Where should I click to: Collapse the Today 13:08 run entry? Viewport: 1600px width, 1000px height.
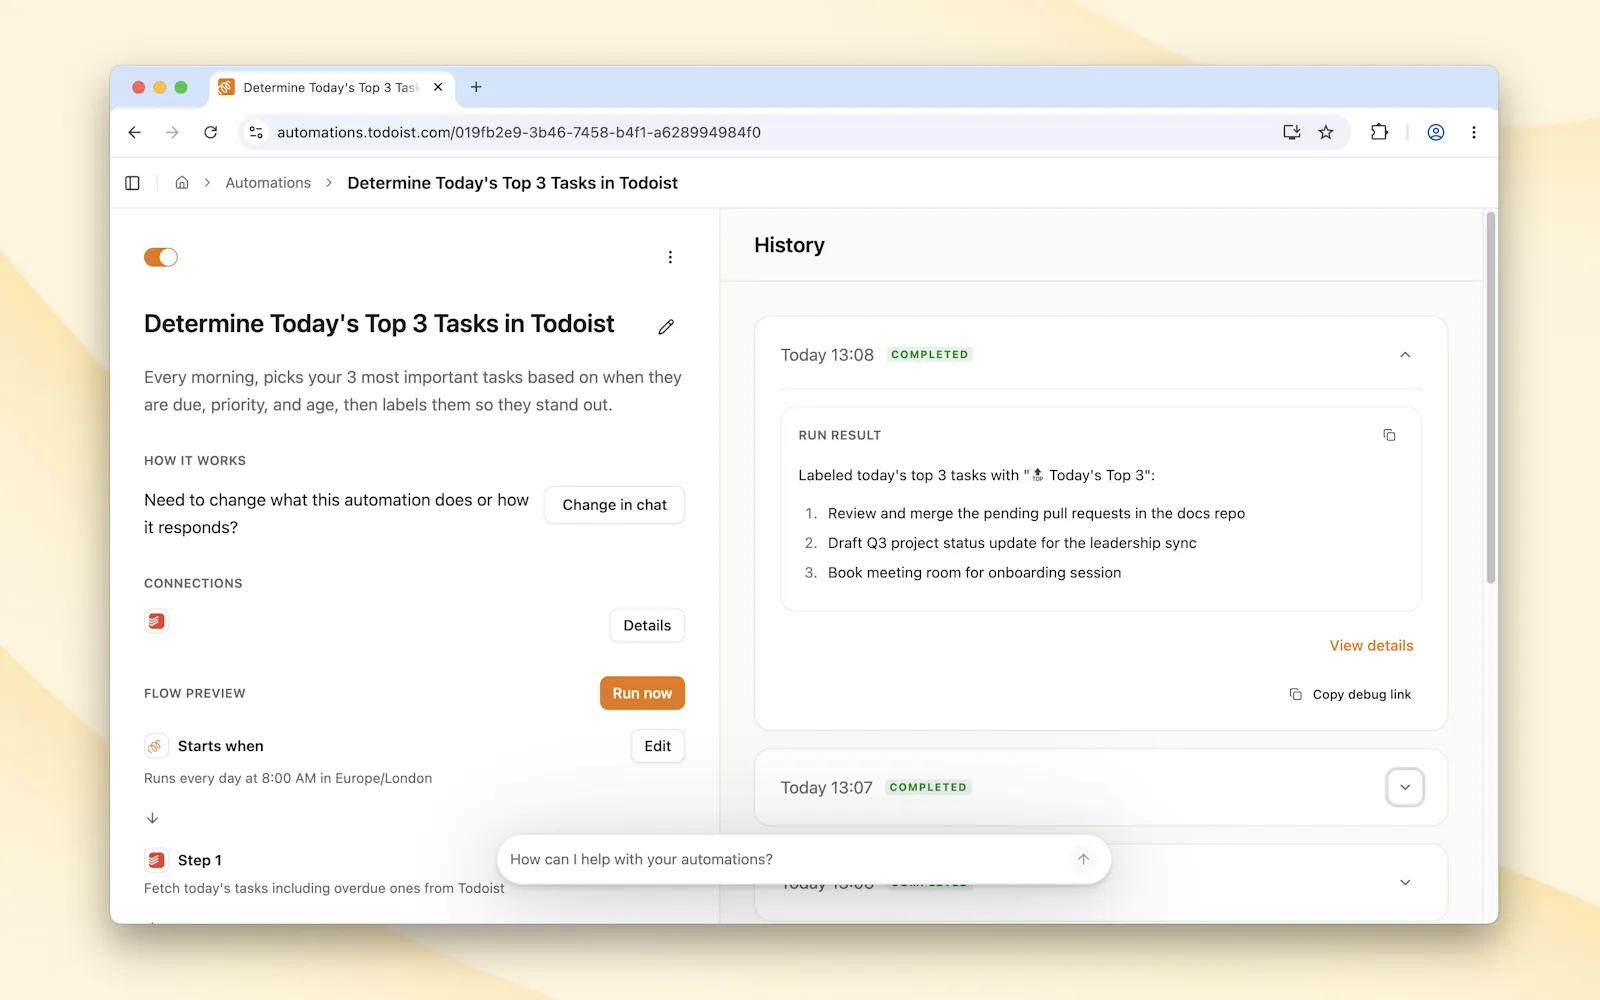pyautogui.click(x=1405, y=355)
